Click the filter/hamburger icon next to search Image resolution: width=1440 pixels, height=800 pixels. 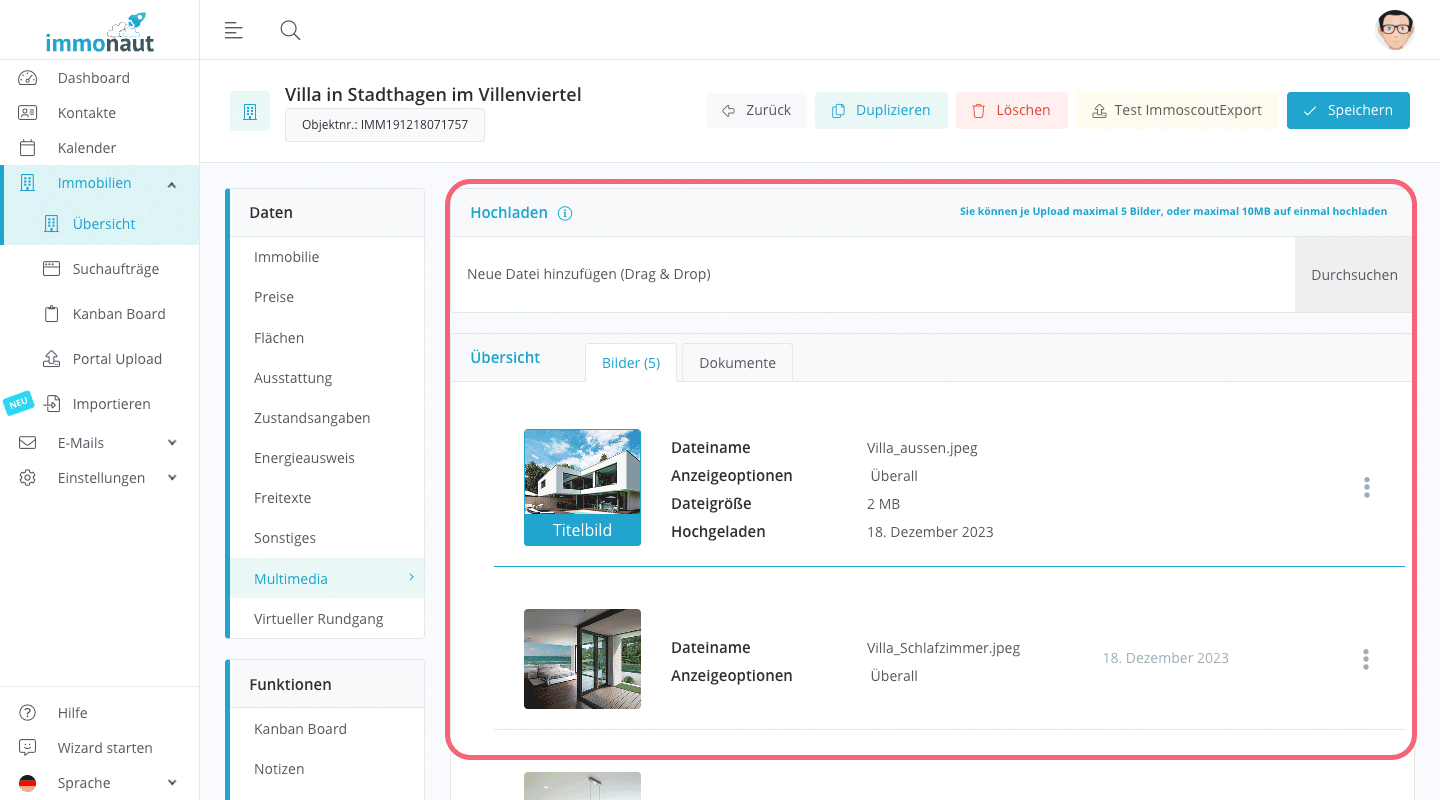pos(233,30)
